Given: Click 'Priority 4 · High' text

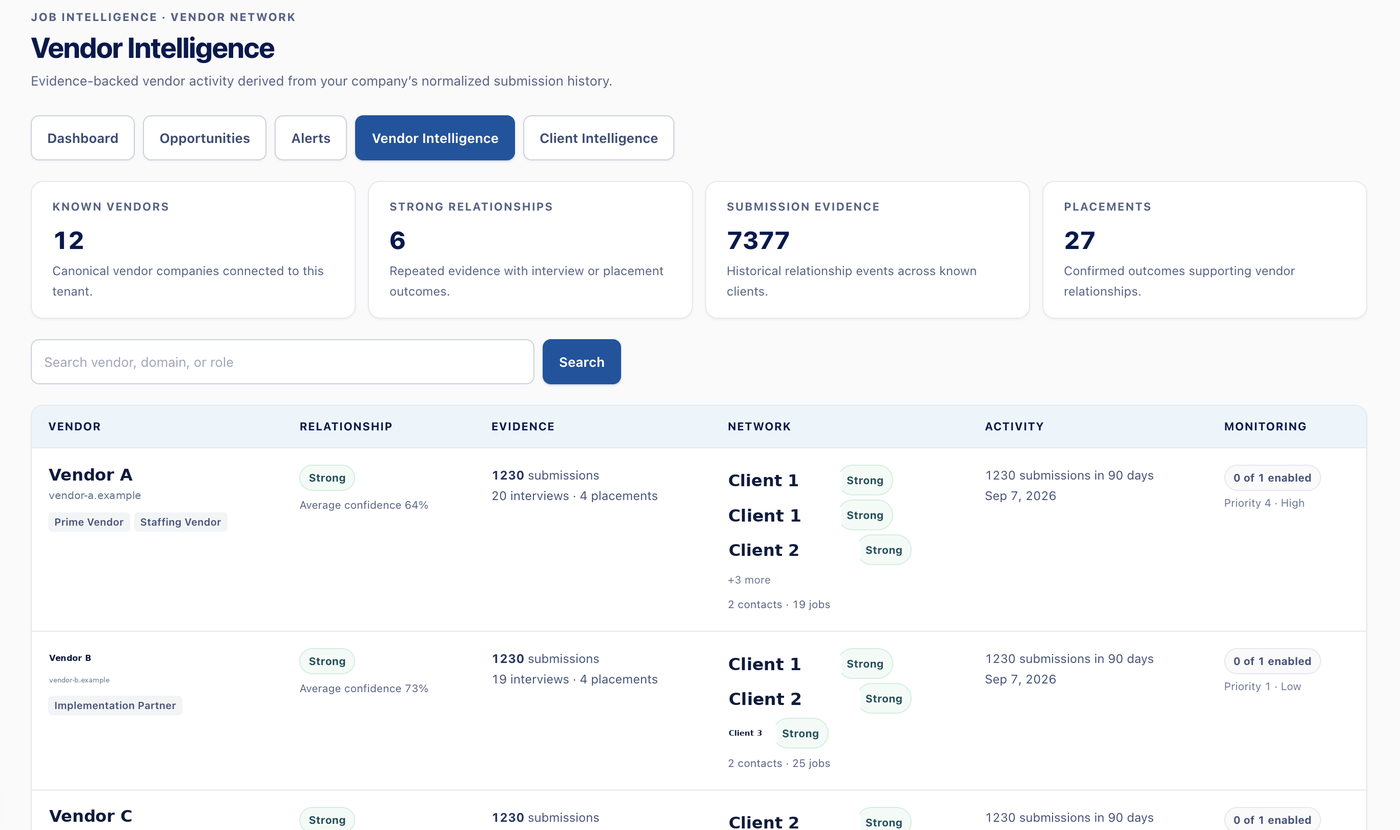Looking at the screenshot, I should [1264, 503].
